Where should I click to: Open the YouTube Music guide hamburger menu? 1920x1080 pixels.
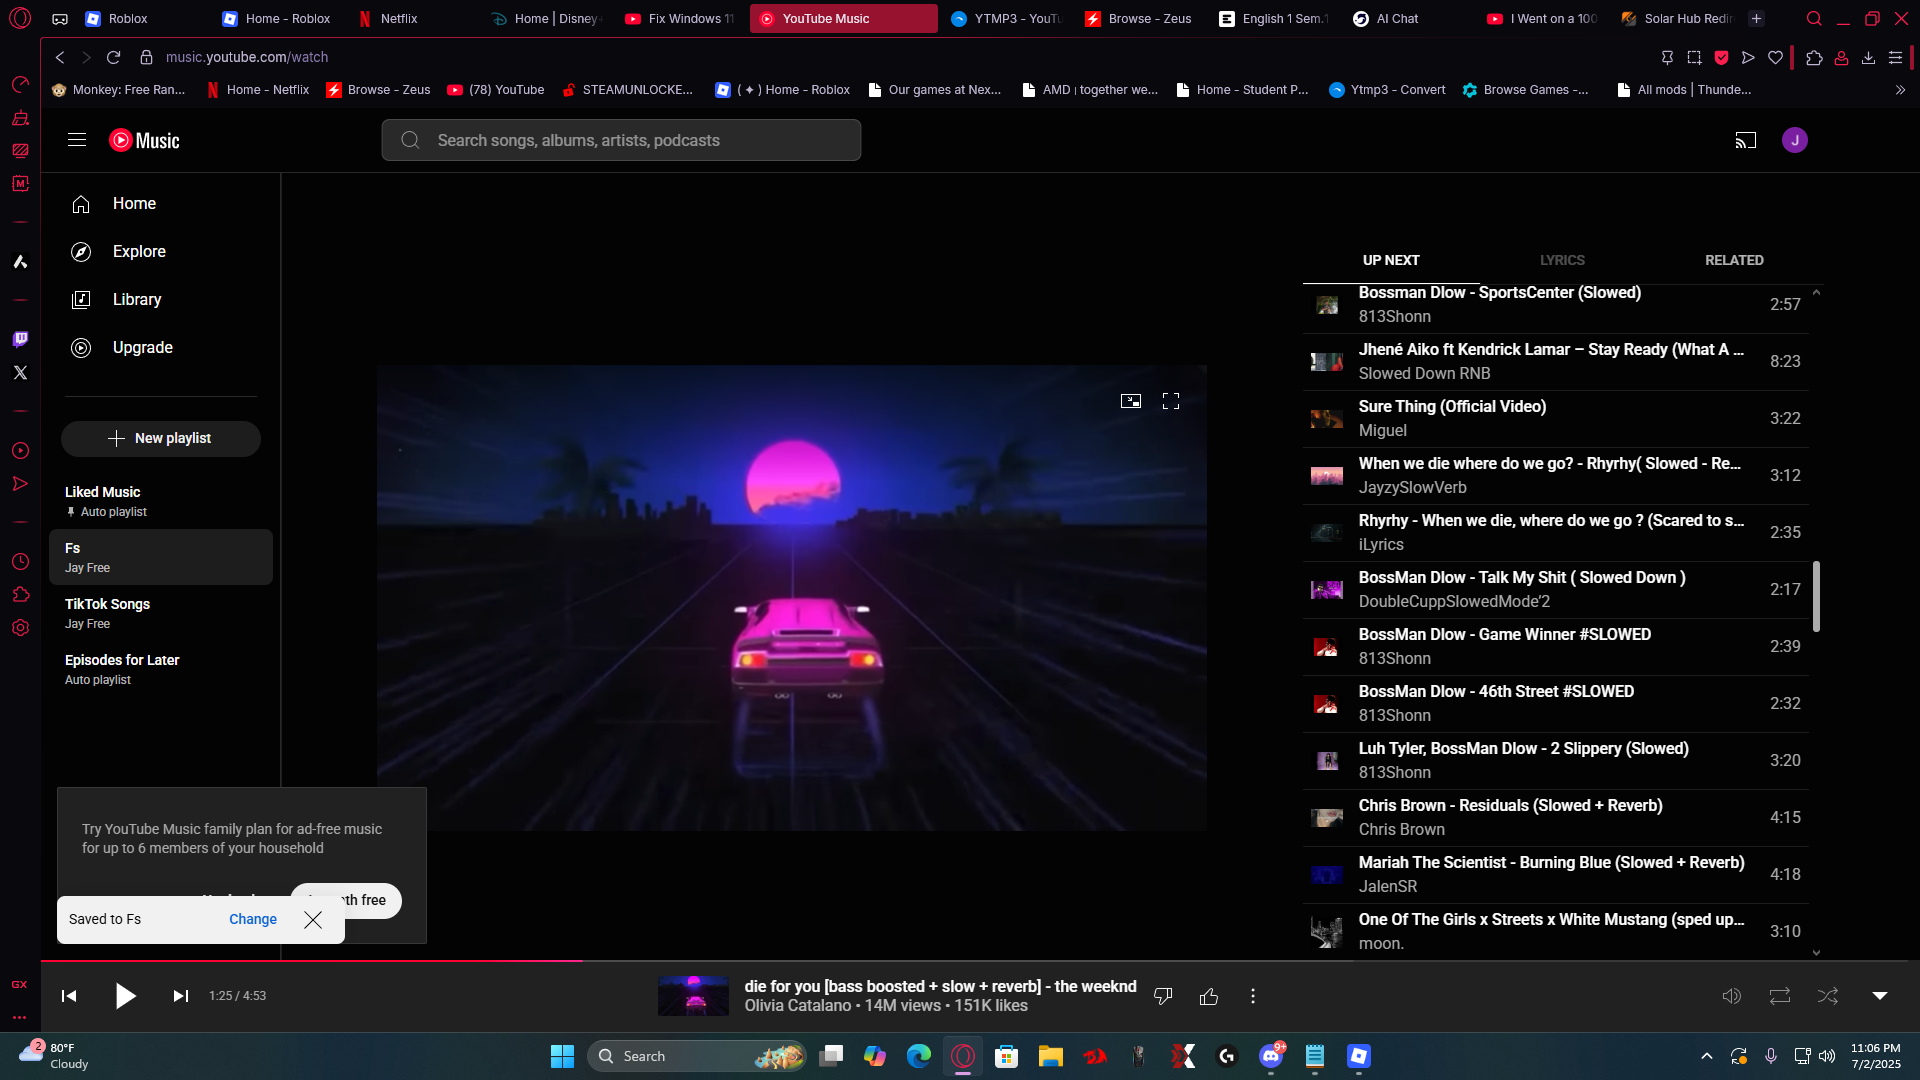(x=77, y=140)
